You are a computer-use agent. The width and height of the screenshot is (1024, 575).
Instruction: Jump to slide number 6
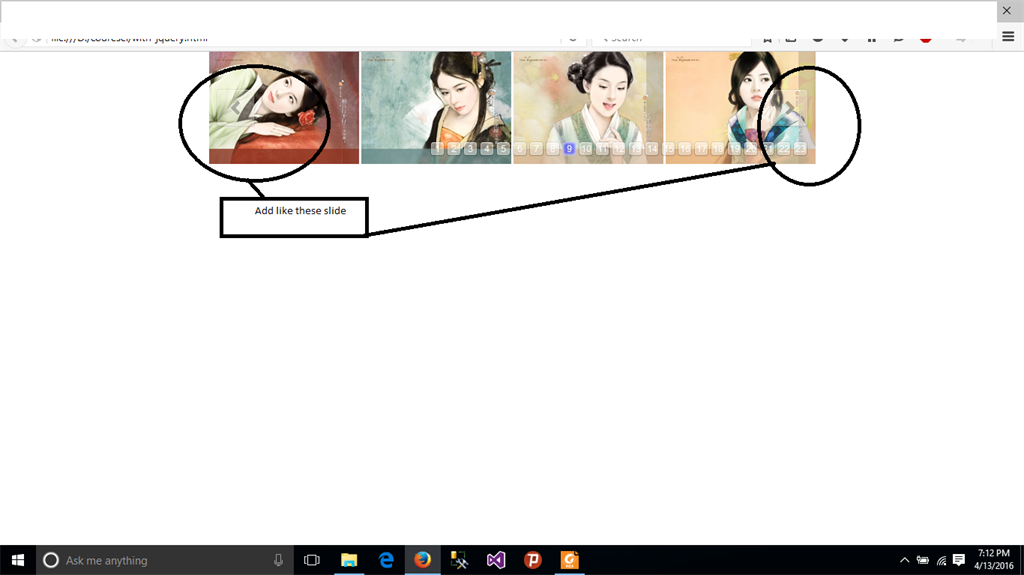coord(520,149)
